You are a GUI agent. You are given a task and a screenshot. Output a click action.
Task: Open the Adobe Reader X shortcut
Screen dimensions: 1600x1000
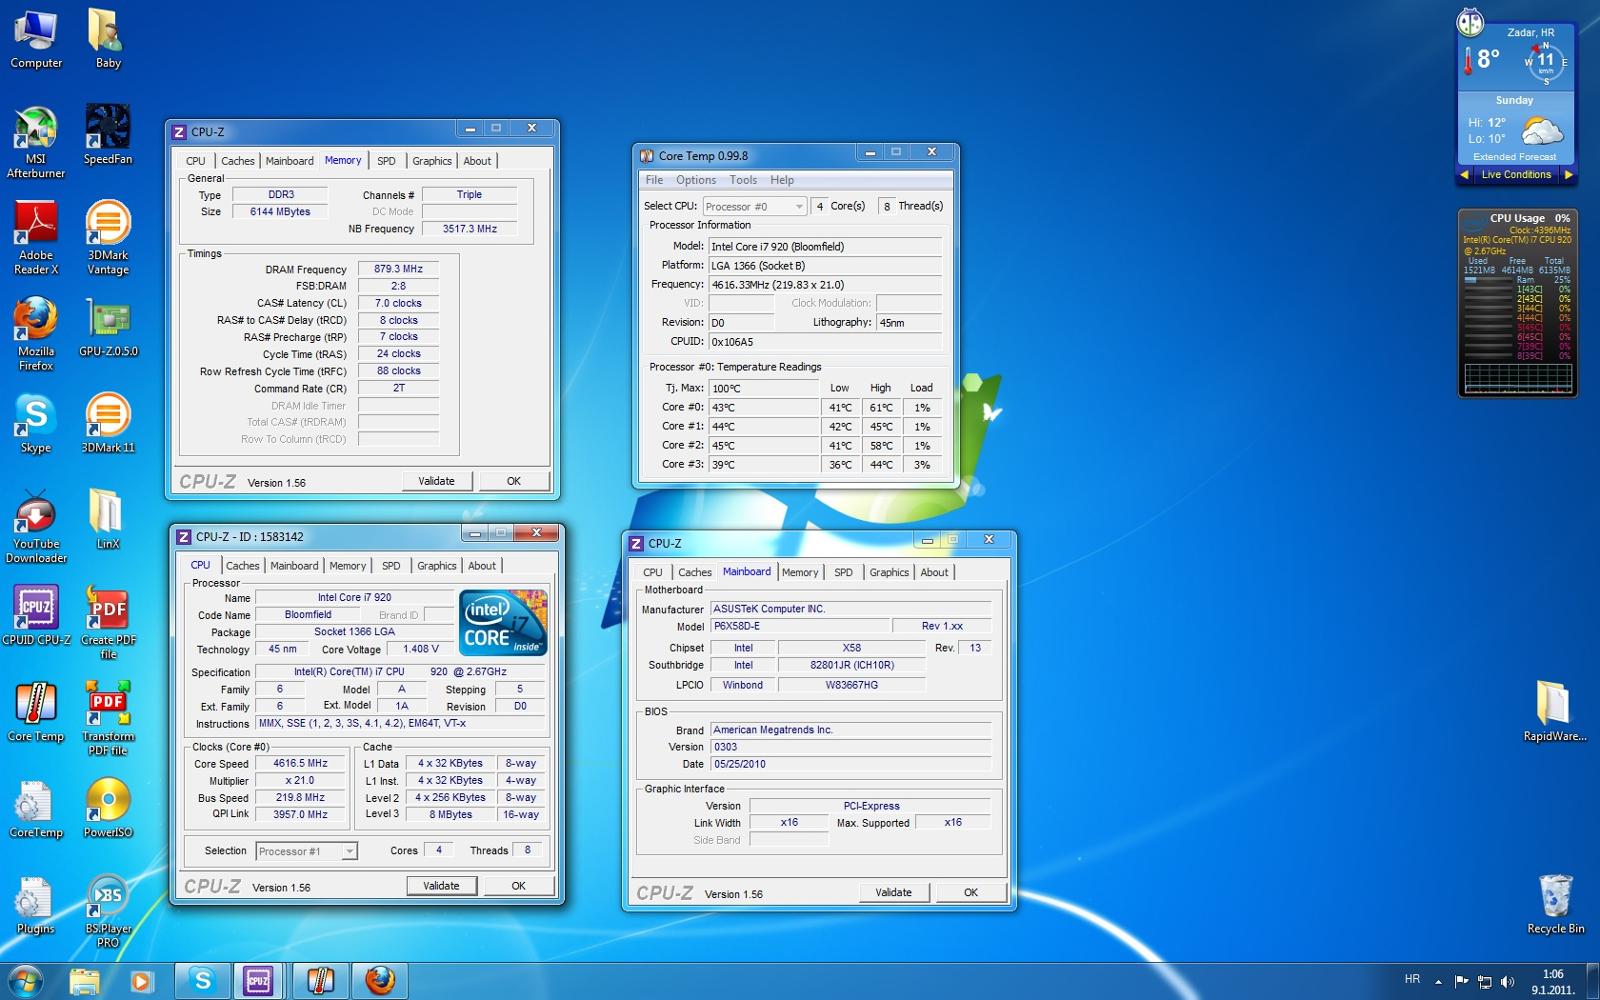pos(36,238)
